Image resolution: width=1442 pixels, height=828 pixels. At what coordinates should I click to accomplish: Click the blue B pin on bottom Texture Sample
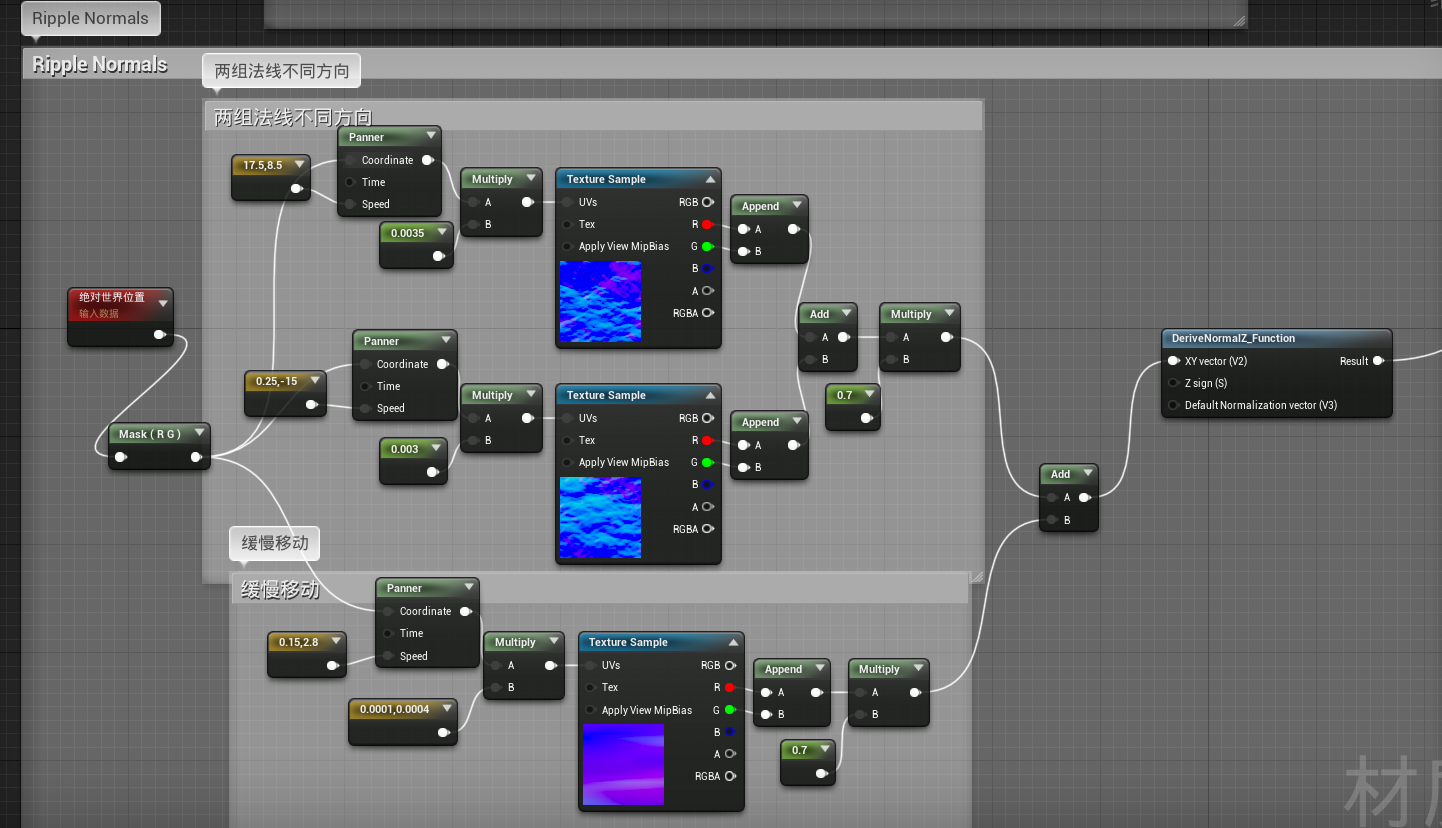pos(733,732)
